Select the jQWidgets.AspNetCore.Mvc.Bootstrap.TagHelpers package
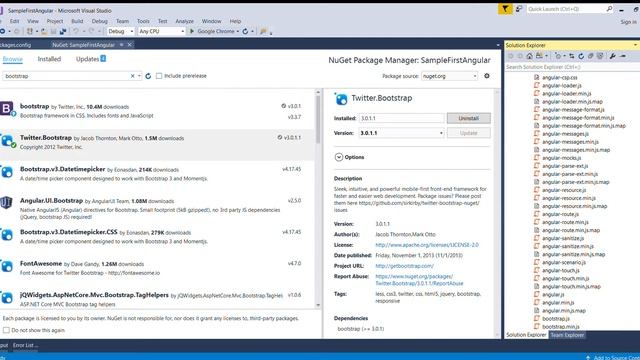This screenshot has width=640, height=360. coord(157,299)
